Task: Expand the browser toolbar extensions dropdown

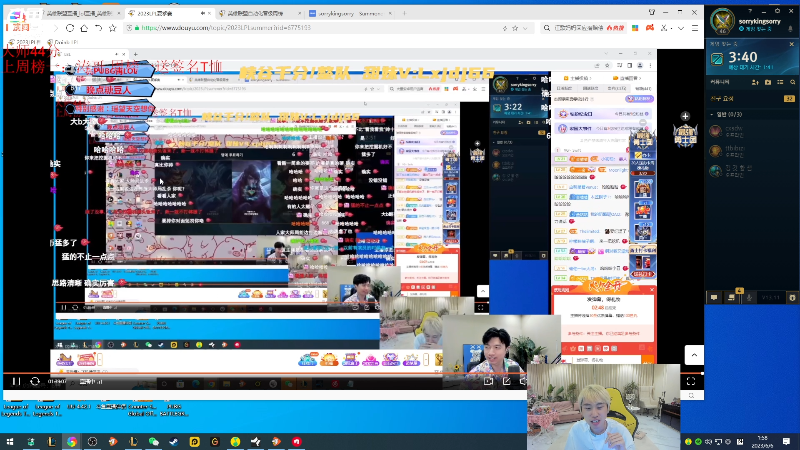Action: 681,28
